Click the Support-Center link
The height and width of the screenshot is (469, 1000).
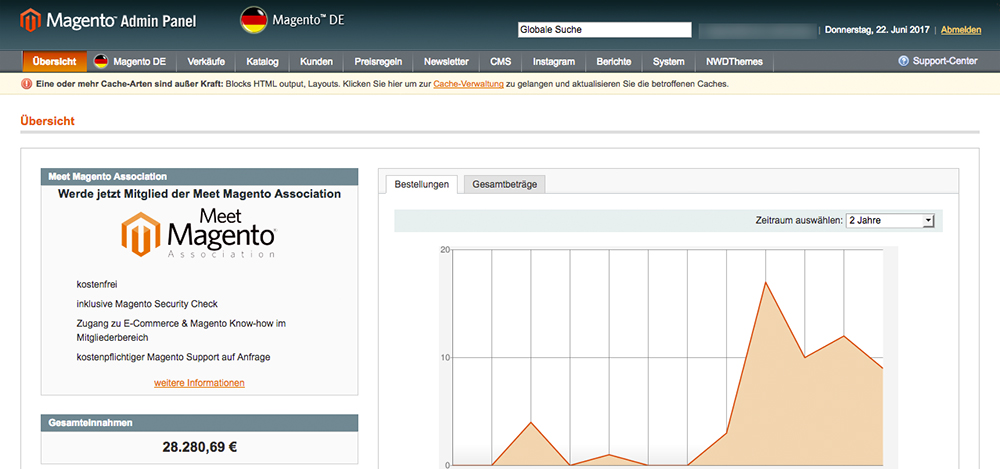945,61
